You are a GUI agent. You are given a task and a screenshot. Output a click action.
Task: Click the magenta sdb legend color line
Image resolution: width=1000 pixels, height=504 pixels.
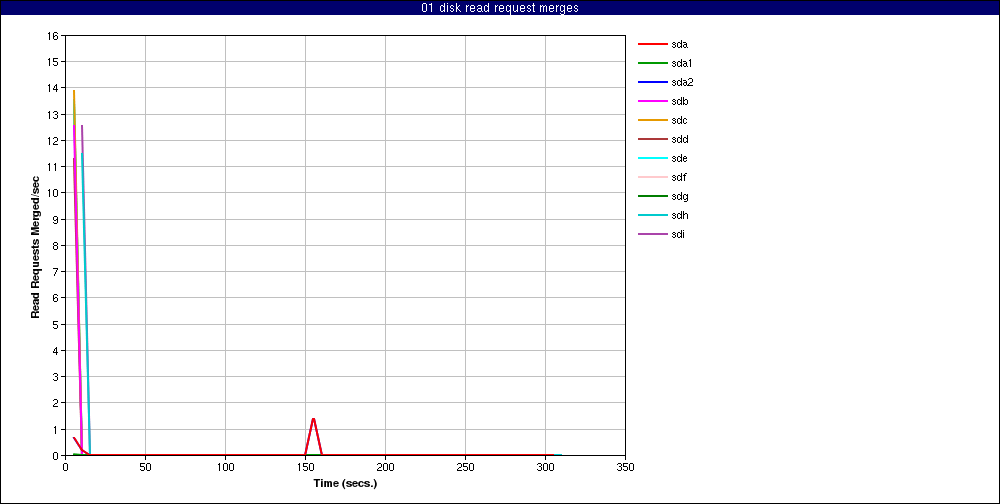652,101
